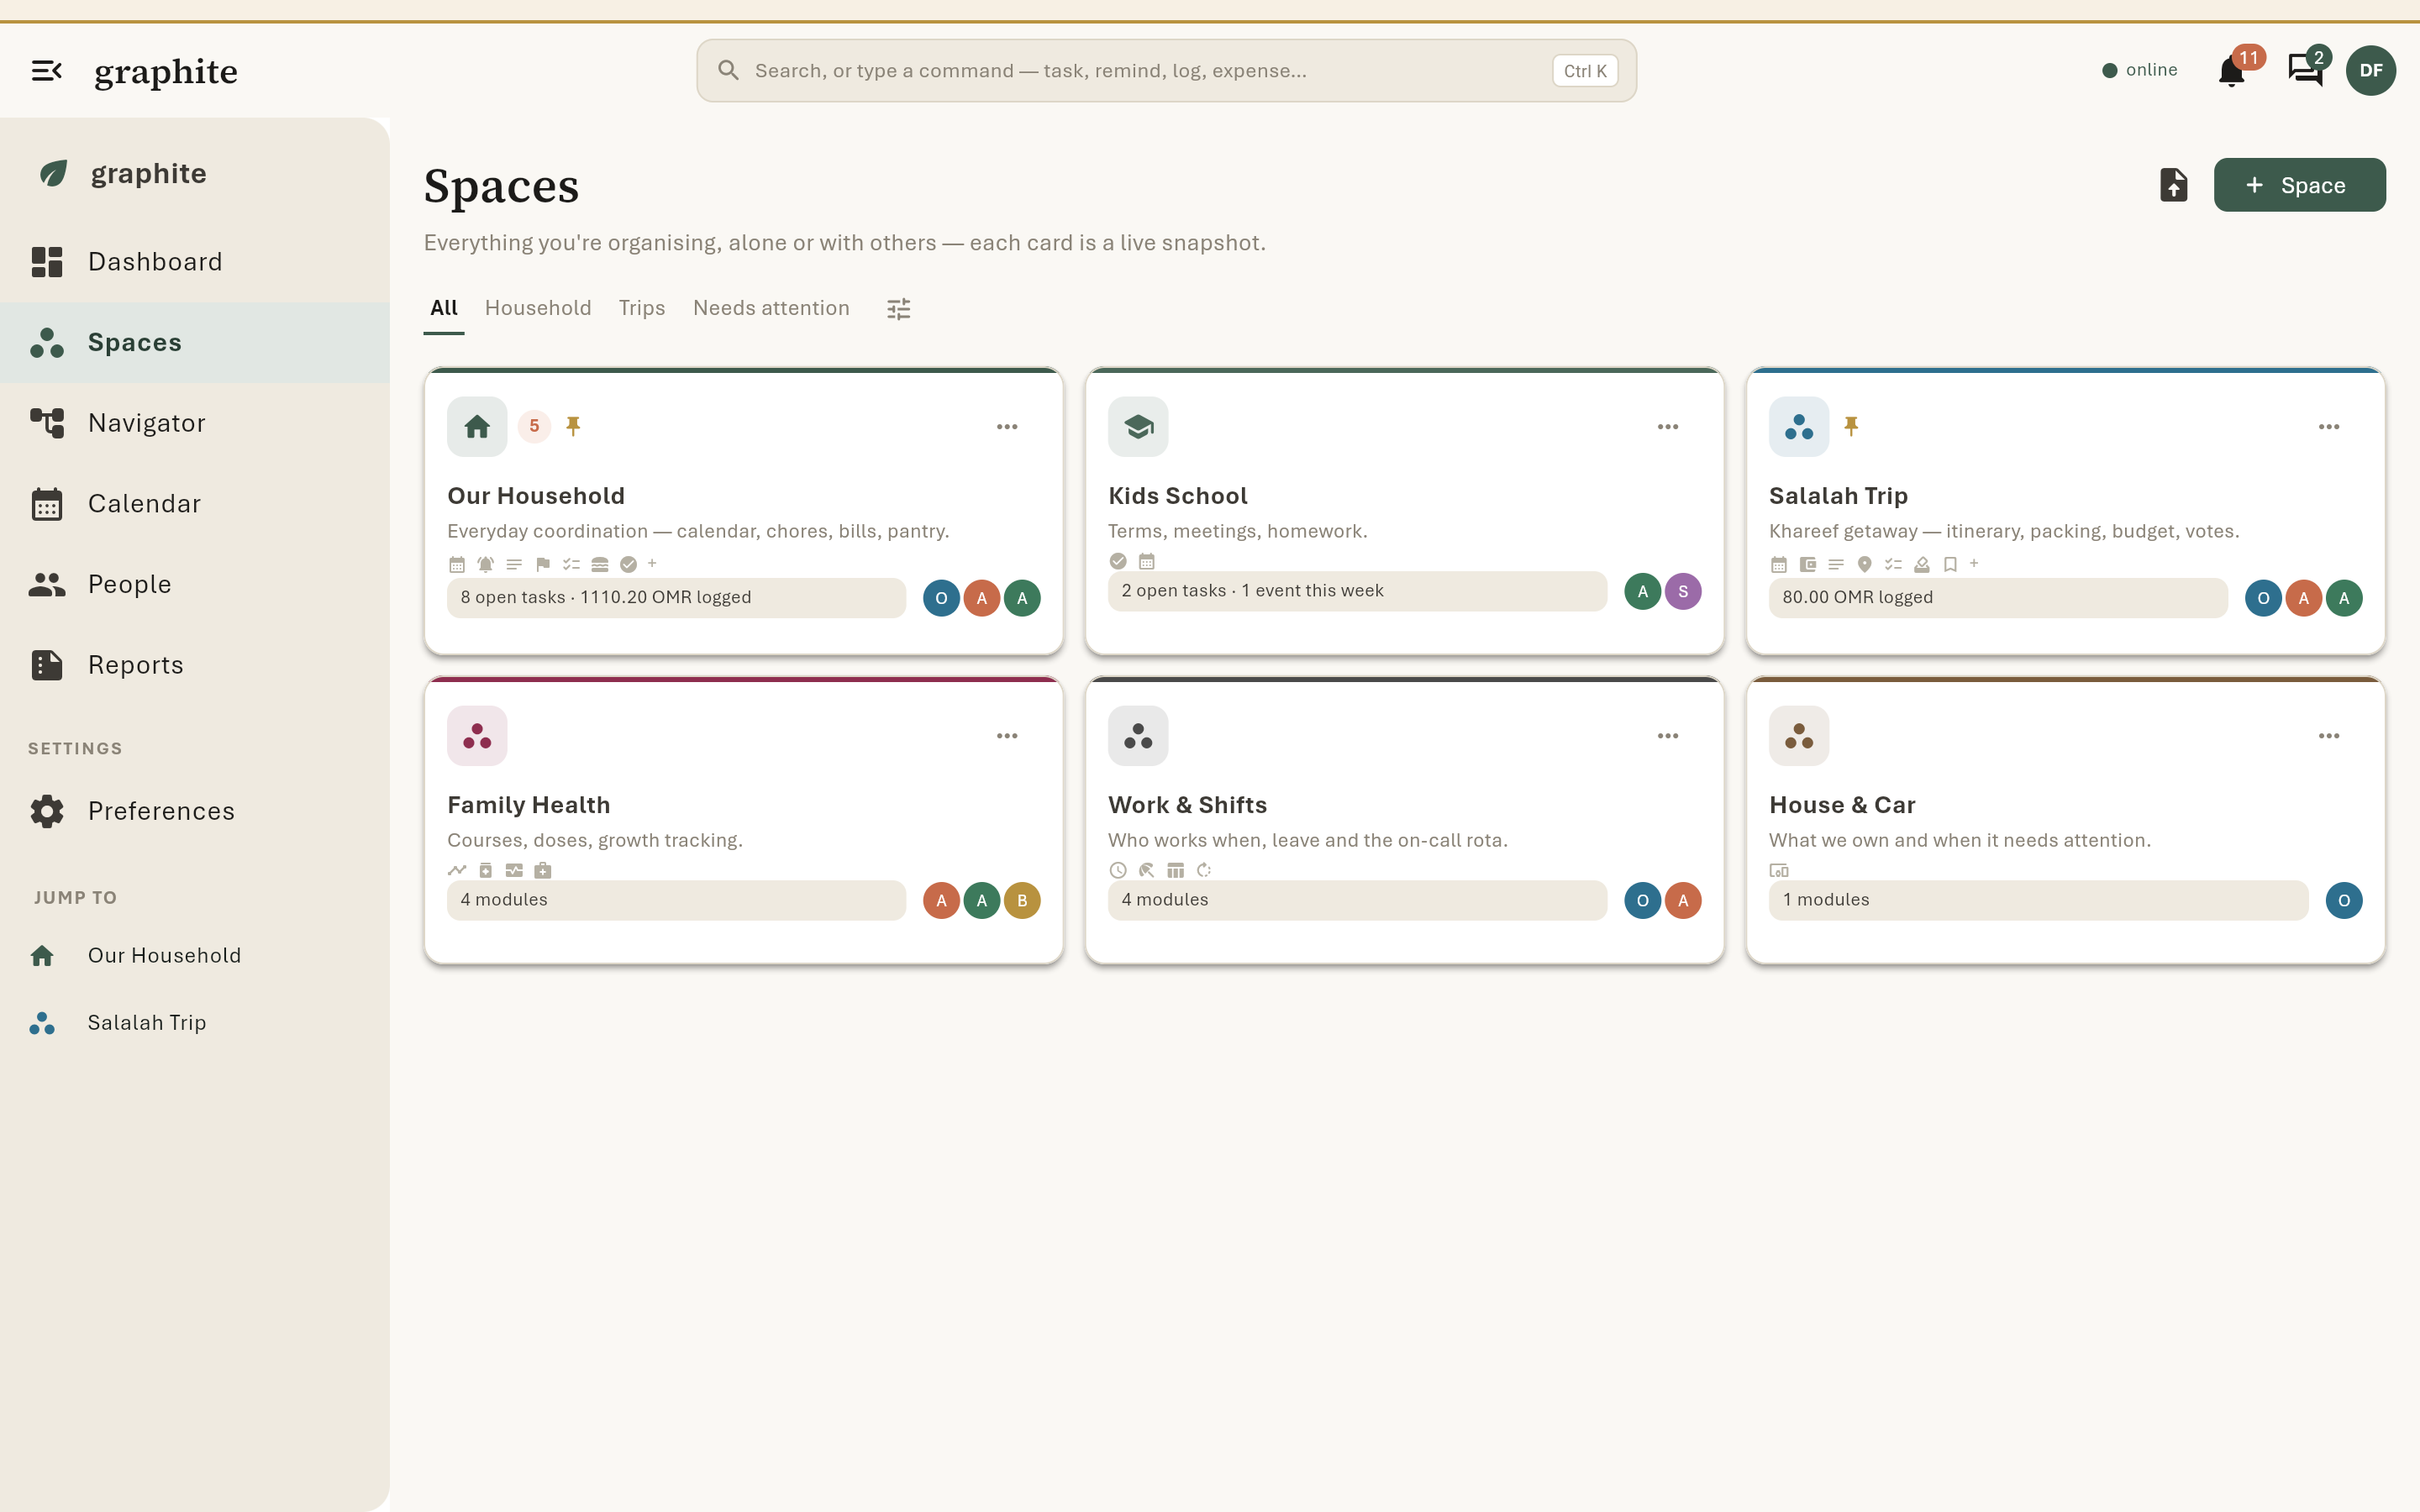Click the Kids School graduation cap icon
Screen dimensions: 2420x1512
point(1138,427)
